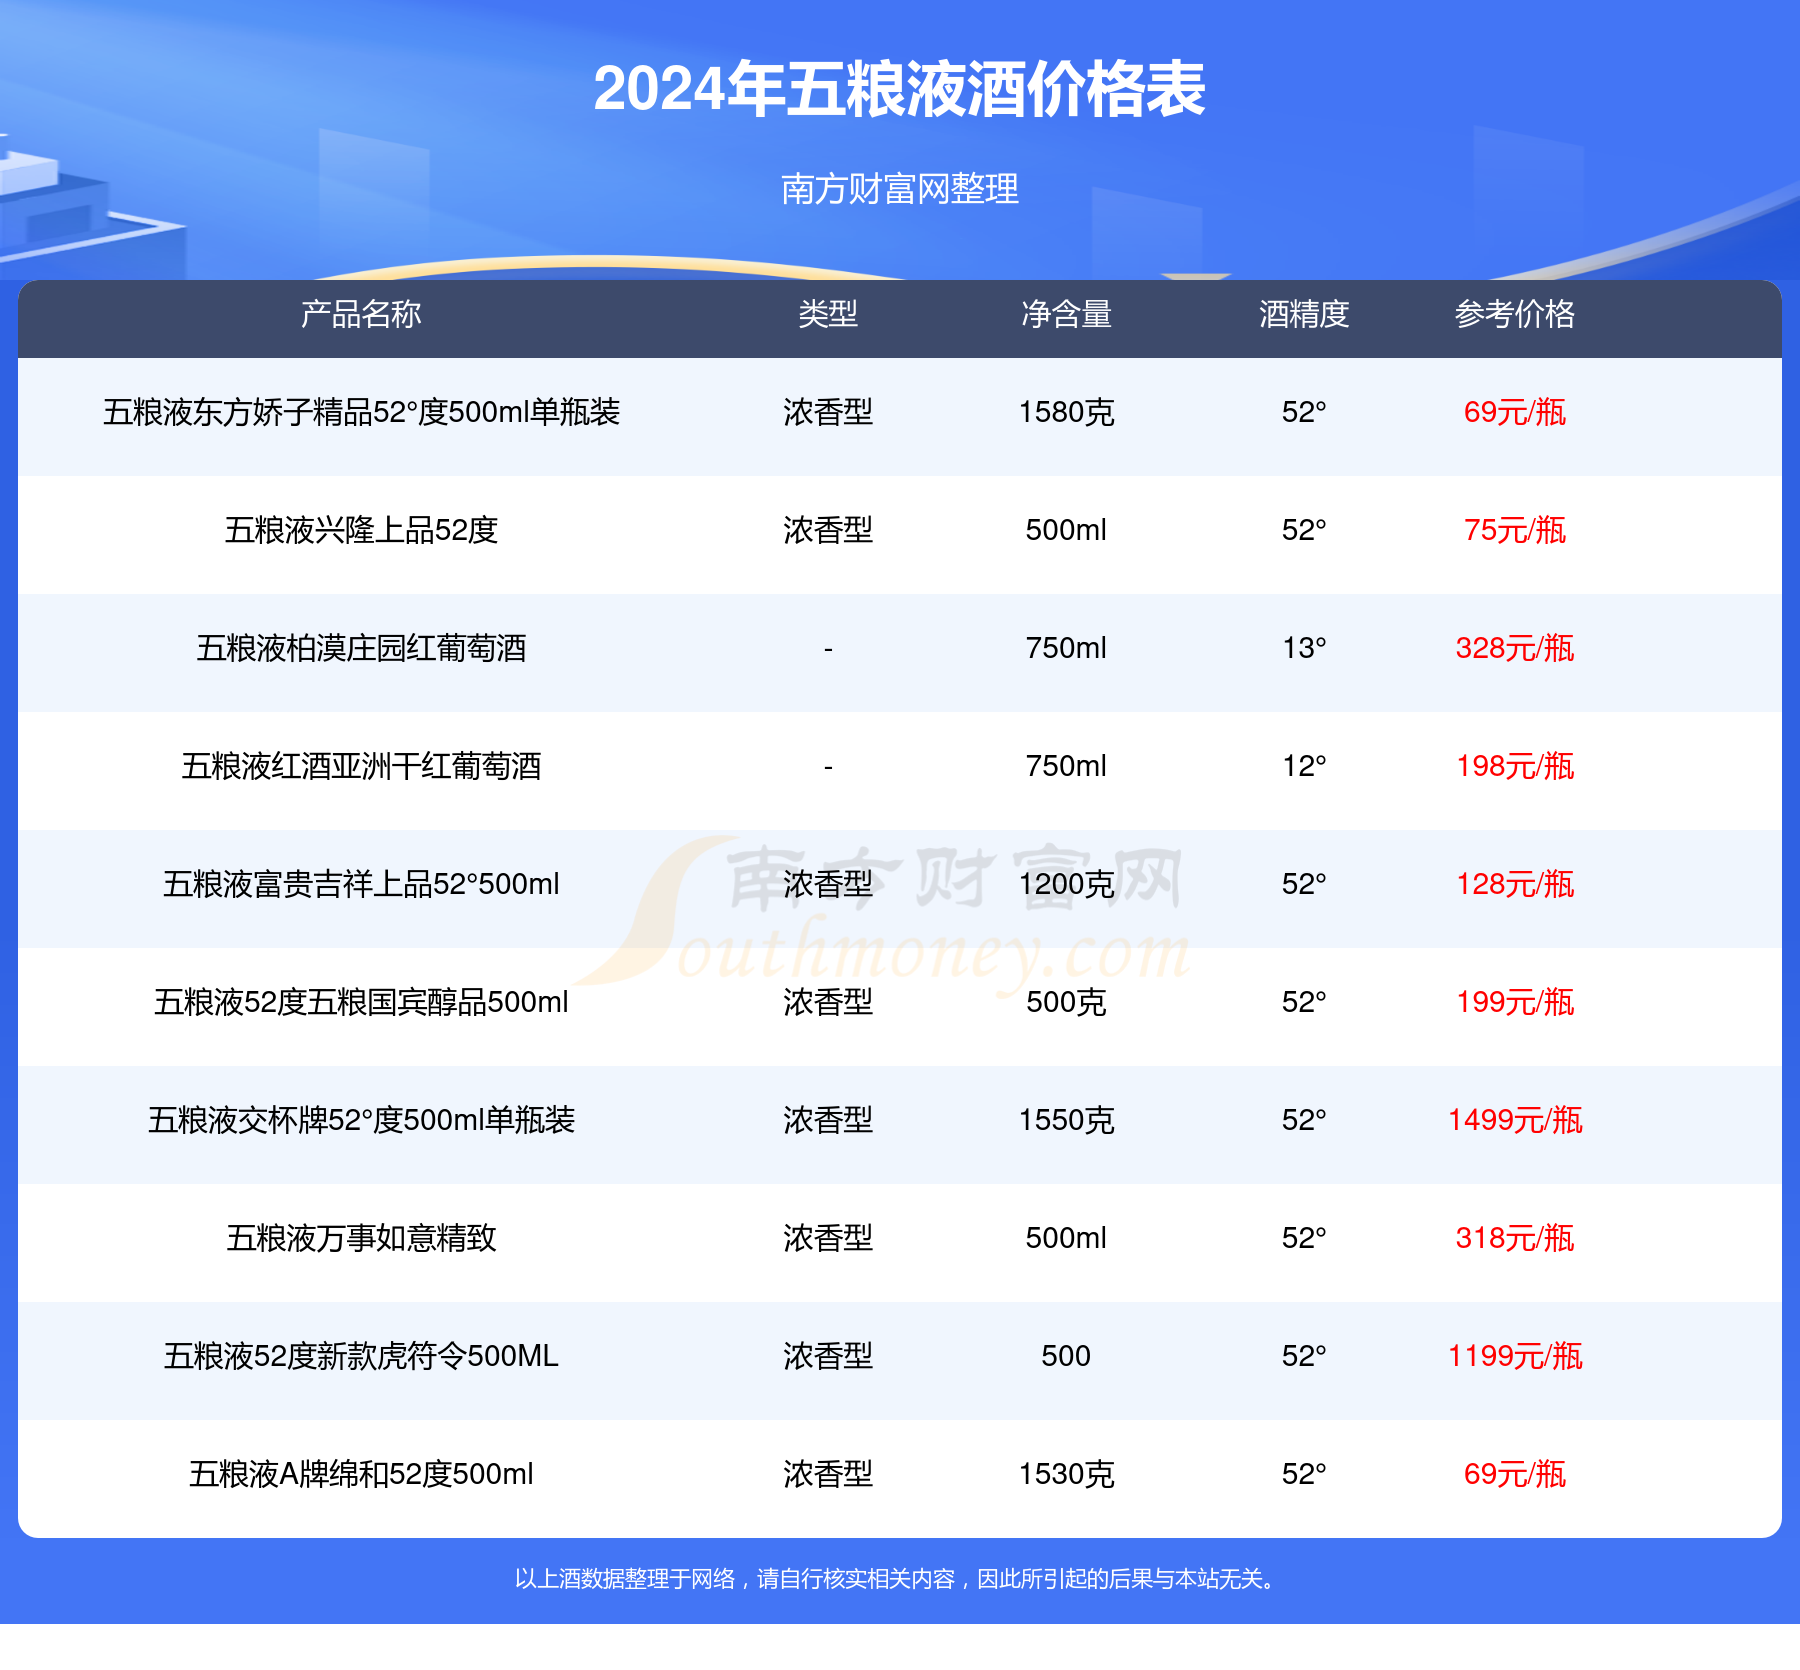
Task: Select 五粮液富贵吉祥上品52°500ml product name
Action: [361, 884]
